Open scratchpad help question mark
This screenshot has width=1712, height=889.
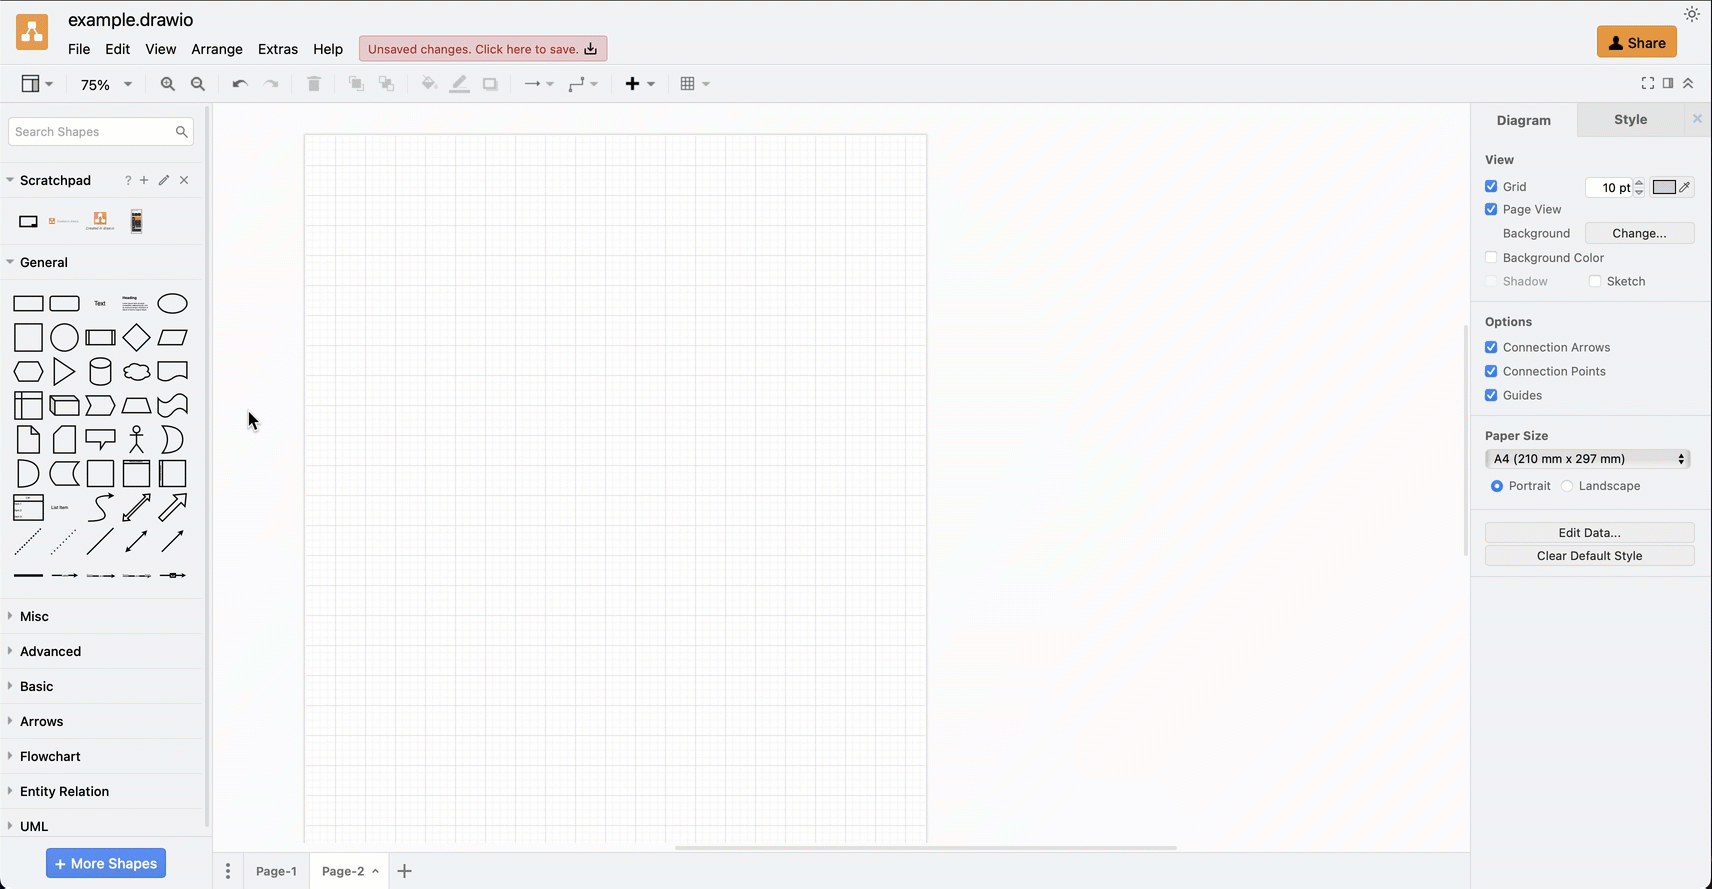click(127, 180)
